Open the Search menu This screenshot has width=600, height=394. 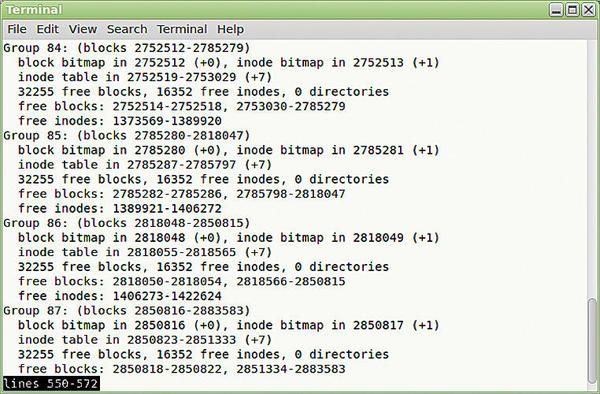point(127,29)
